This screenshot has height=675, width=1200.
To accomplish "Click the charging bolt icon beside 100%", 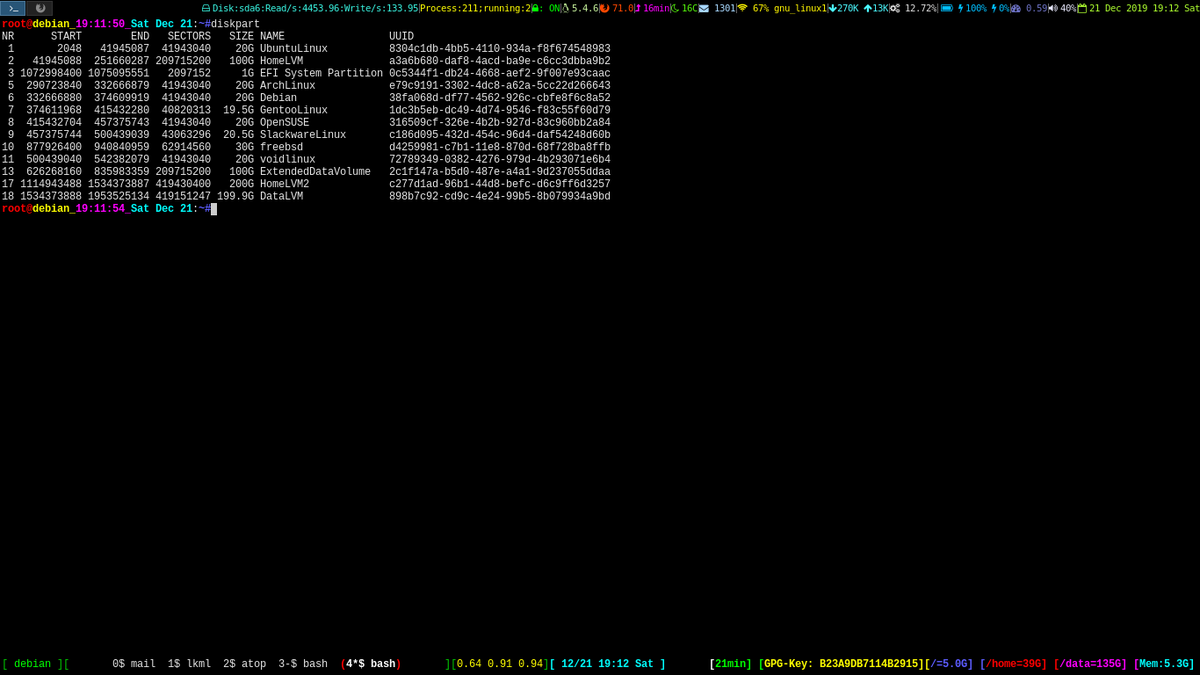I will 961,8.
